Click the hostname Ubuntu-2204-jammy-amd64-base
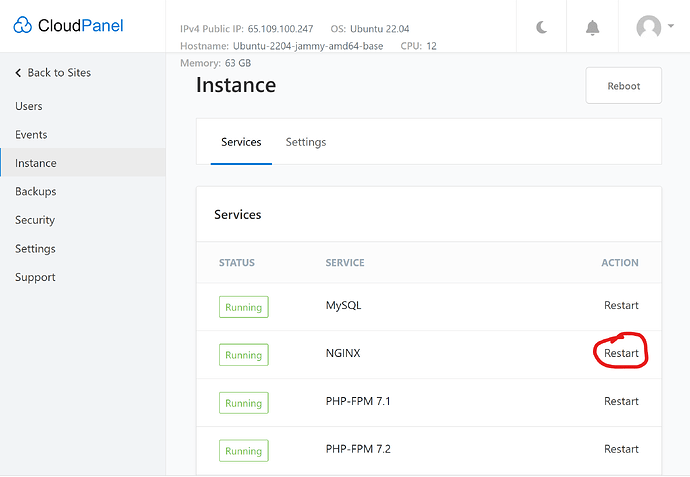Viewport: 690px width, 477px height. [308, 46]
